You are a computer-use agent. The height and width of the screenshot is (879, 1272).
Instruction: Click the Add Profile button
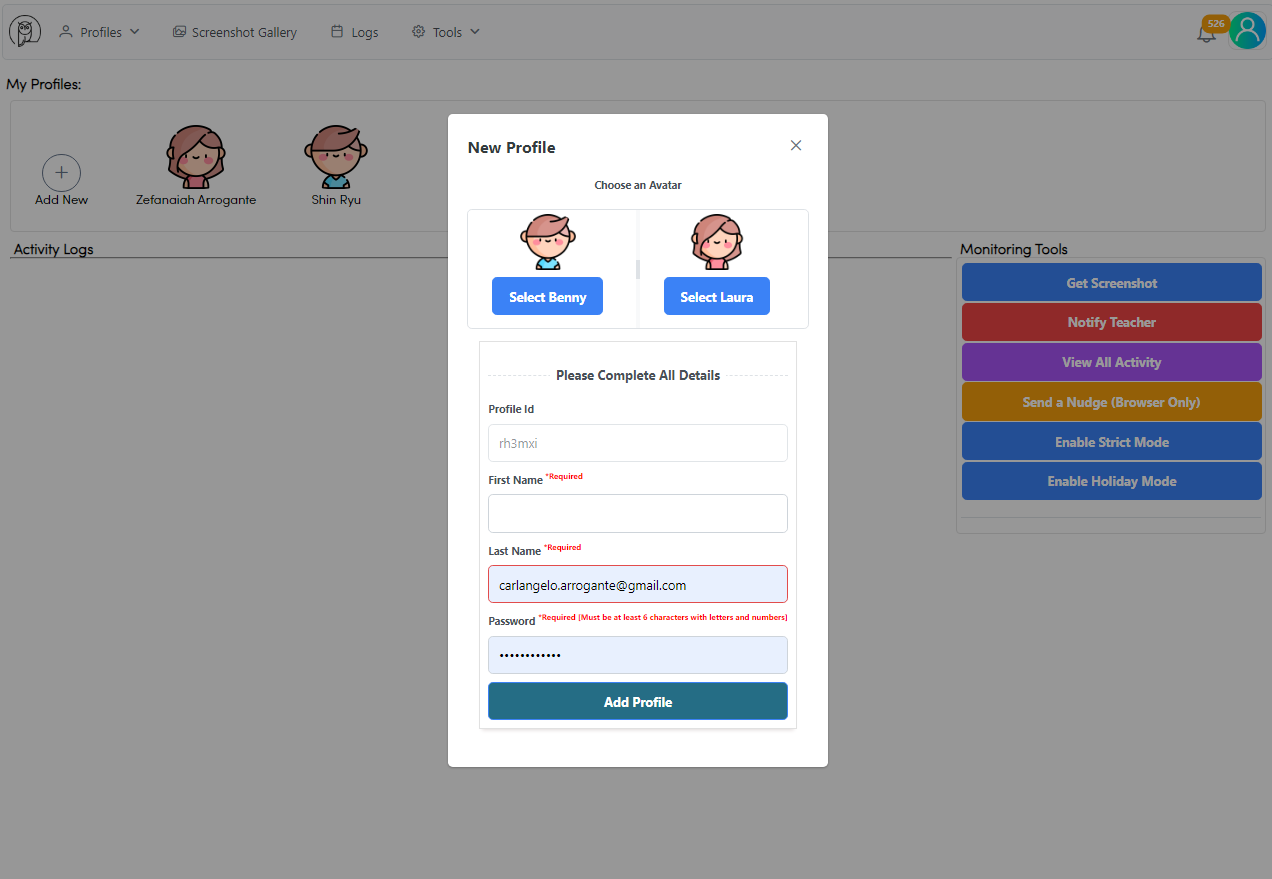(x=637, y=702)
